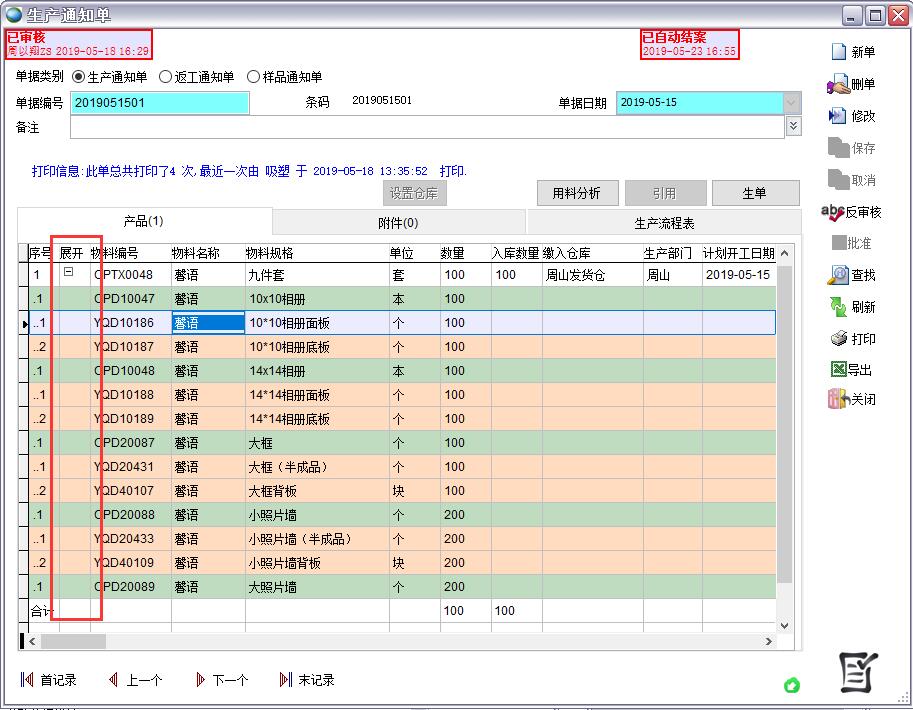Expand the 备注 remarks field
The width and height of the screenshot is (913, 710).
pos(793,126)
